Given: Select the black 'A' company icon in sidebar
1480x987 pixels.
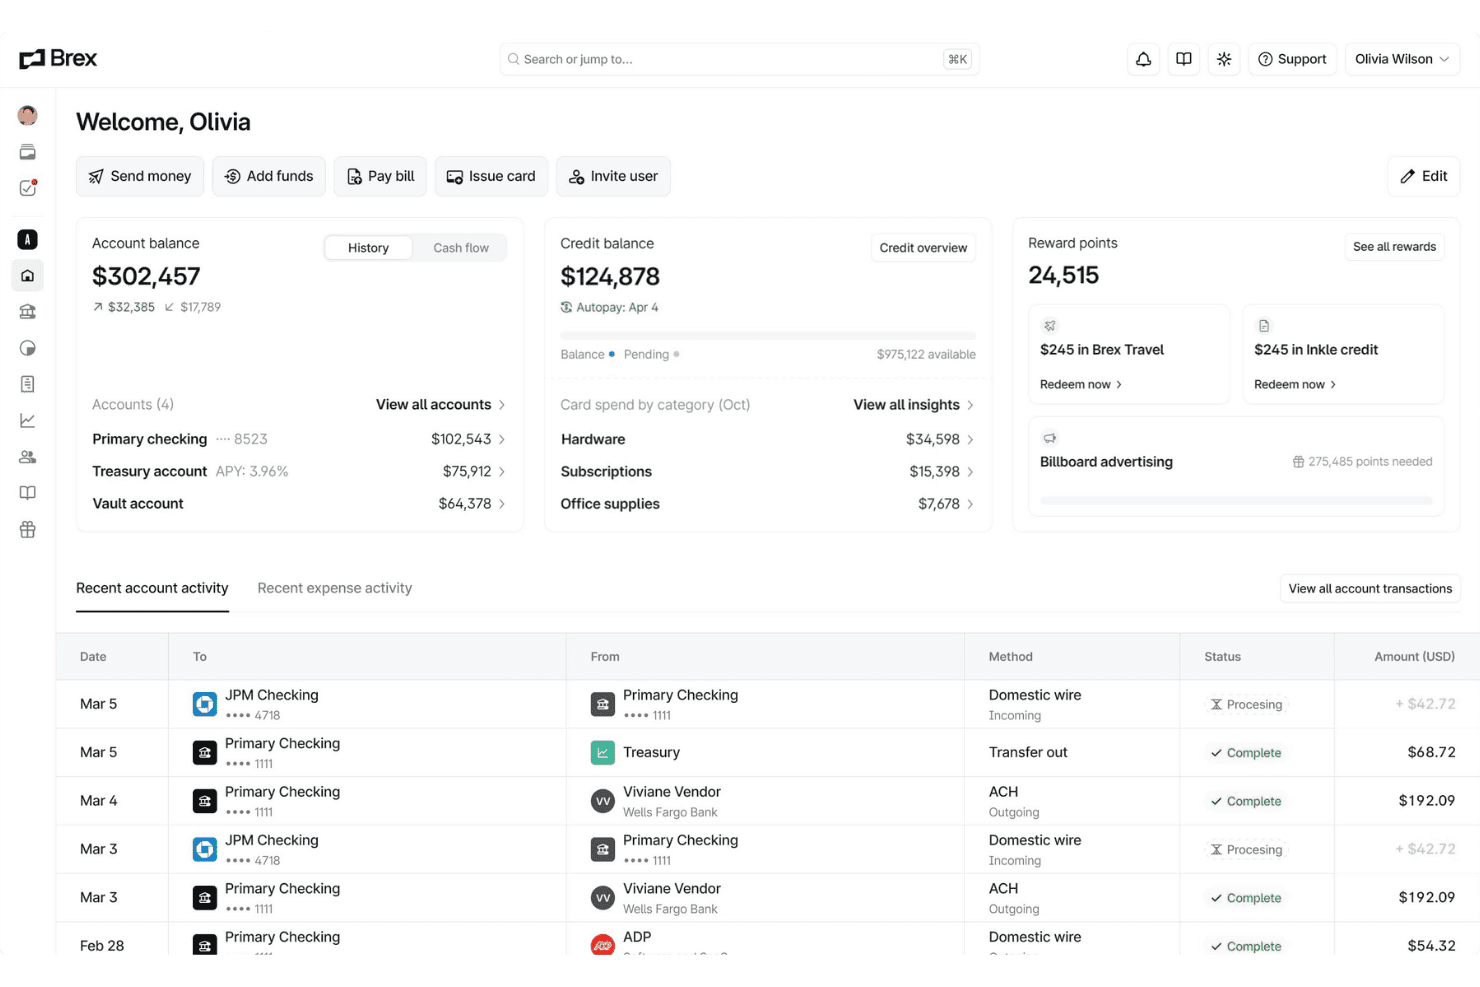Looking at the screenshot, I should pyautogui.click(x=28, y=239).
